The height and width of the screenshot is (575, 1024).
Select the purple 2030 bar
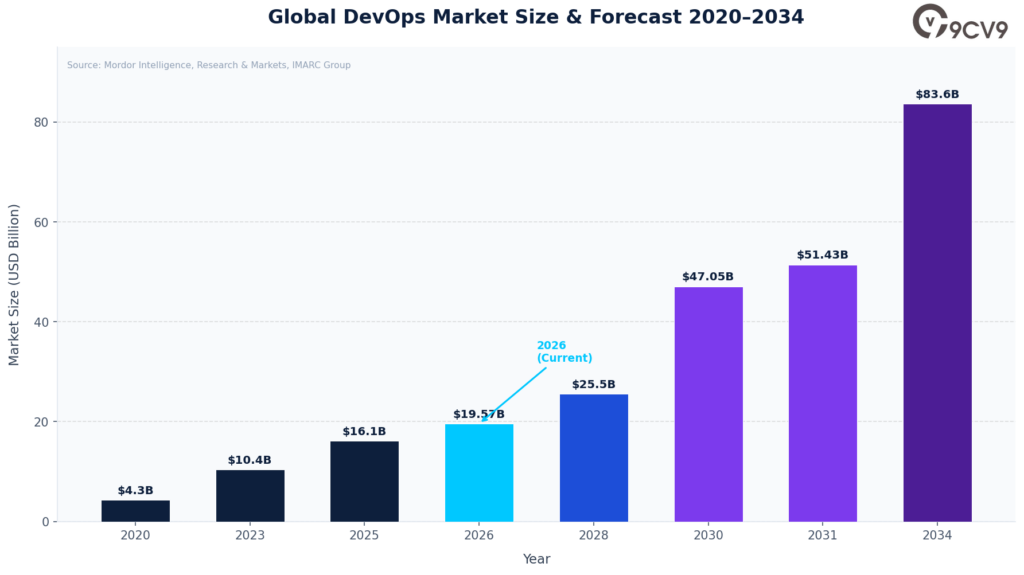coord(709,404)
